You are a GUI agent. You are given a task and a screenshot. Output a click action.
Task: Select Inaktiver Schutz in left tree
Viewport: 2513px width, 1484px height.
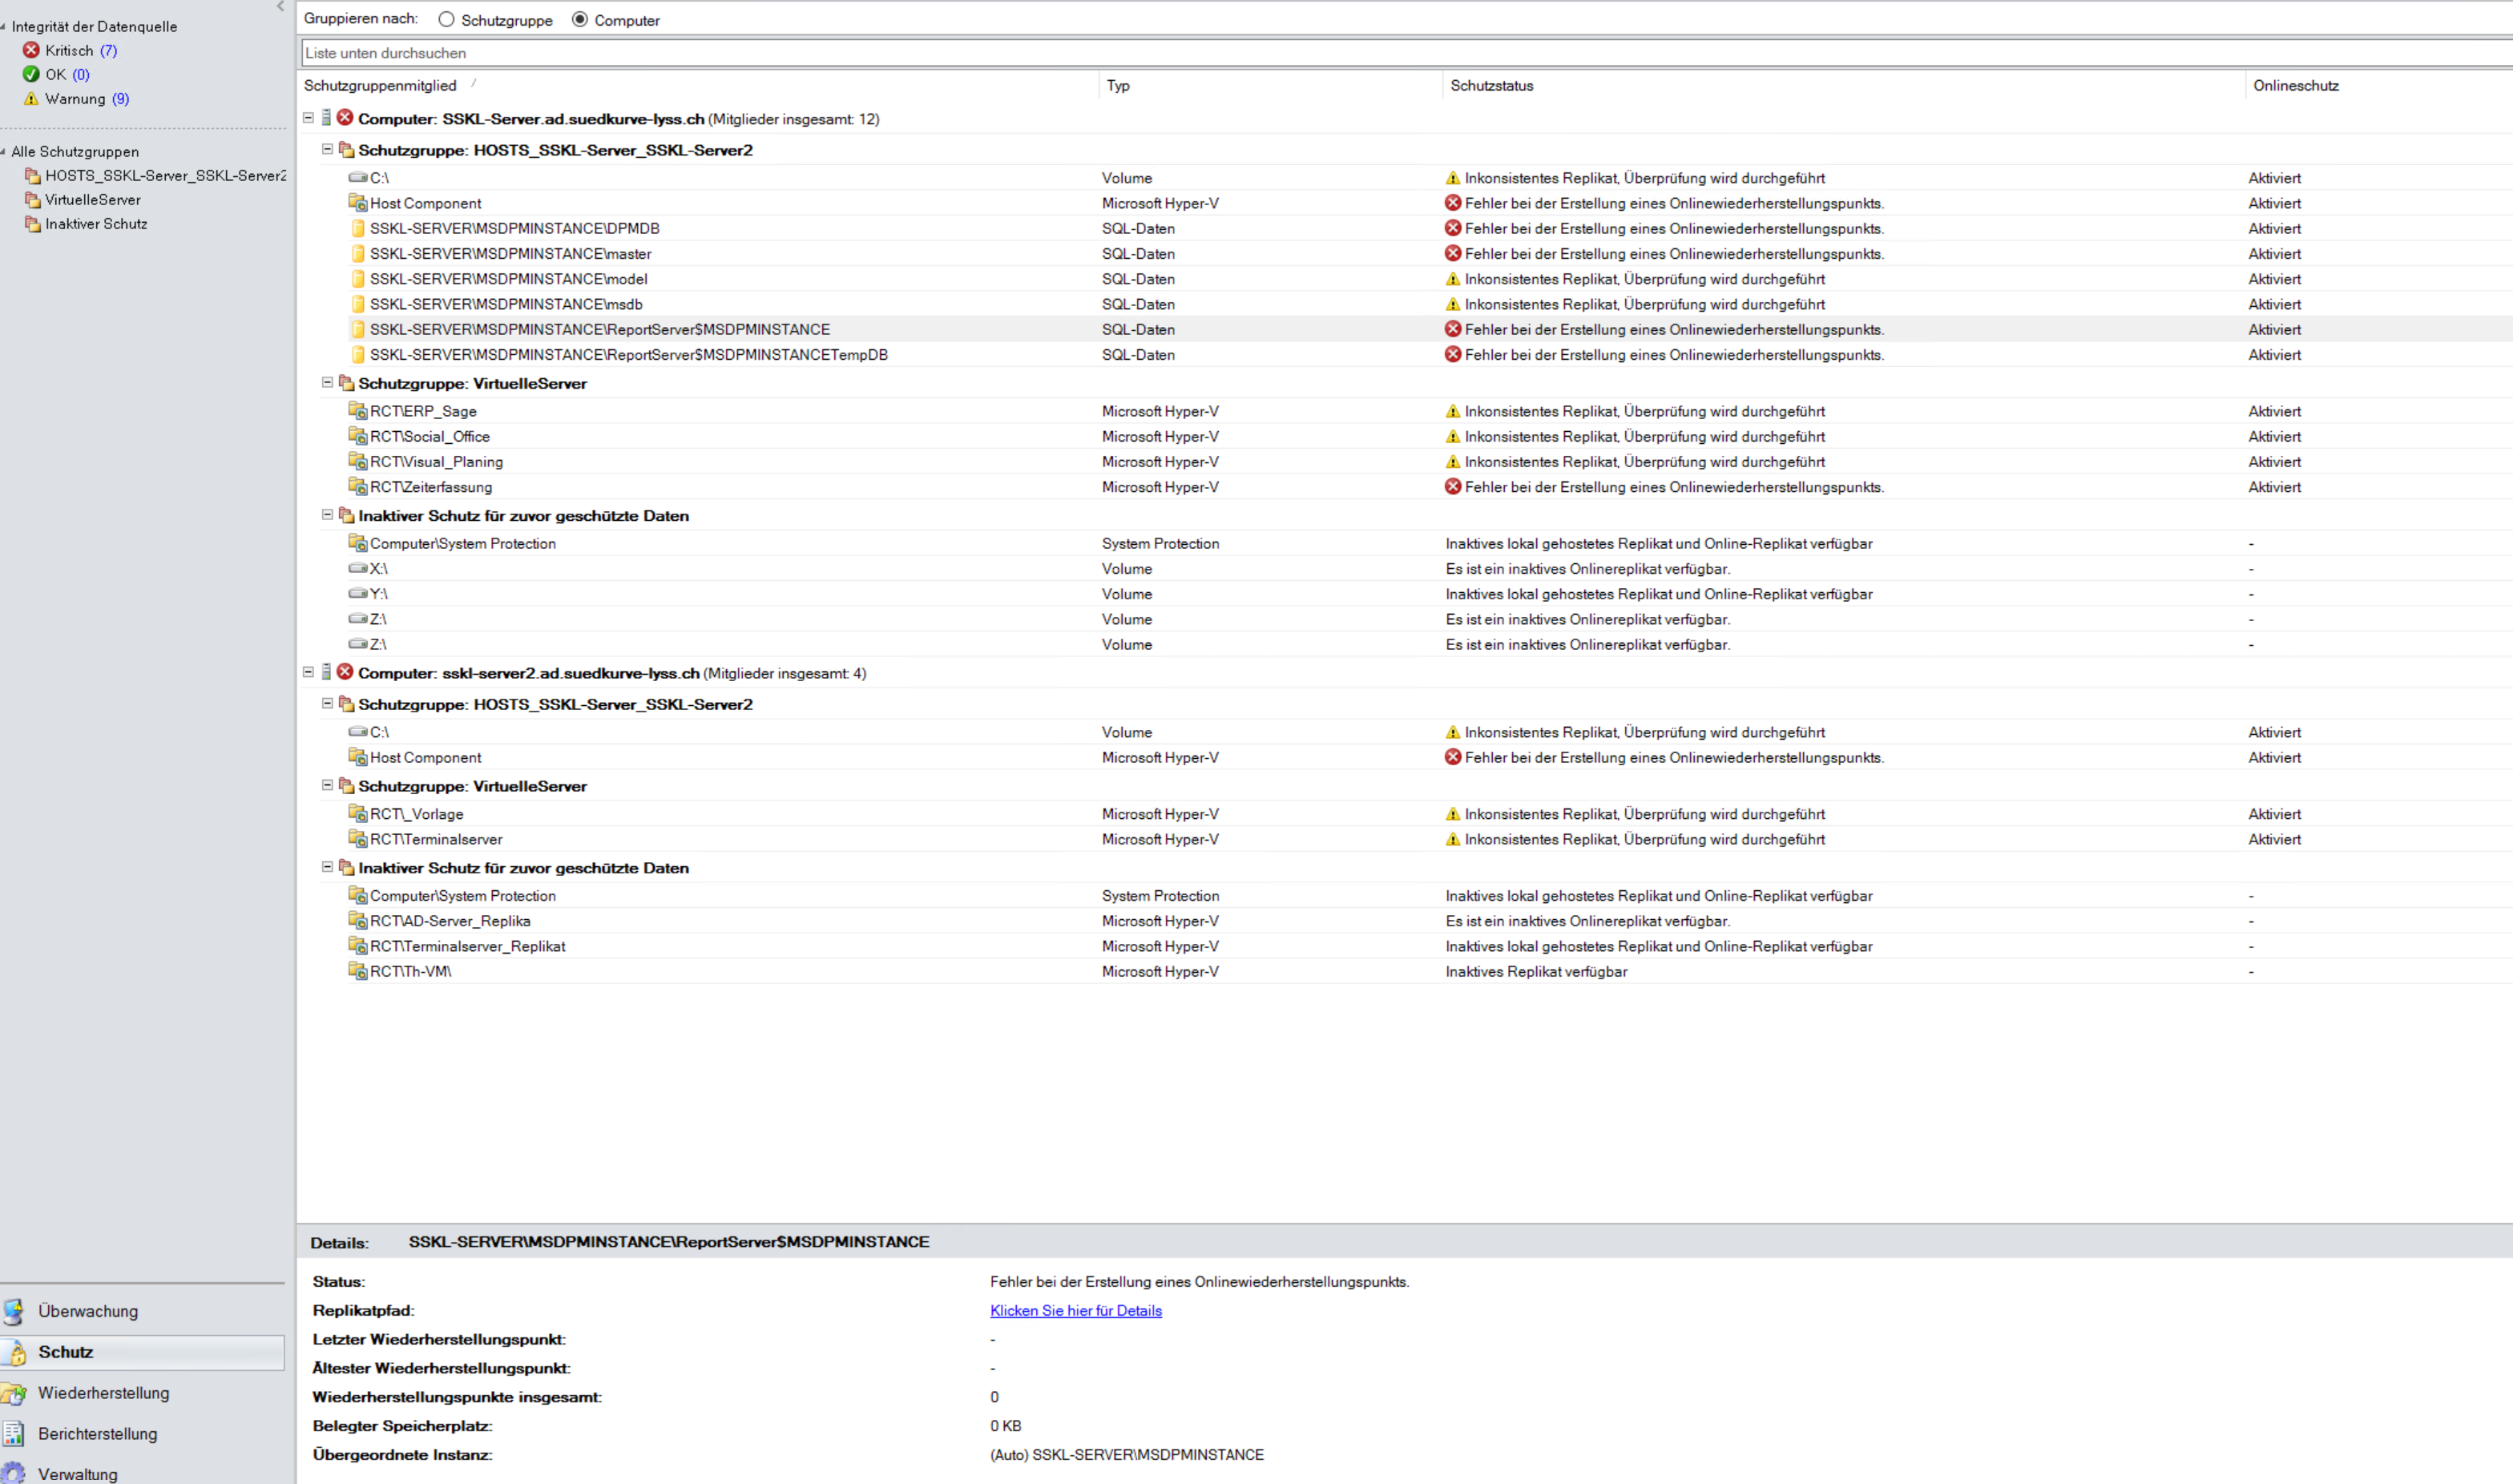tap(96, 223)
